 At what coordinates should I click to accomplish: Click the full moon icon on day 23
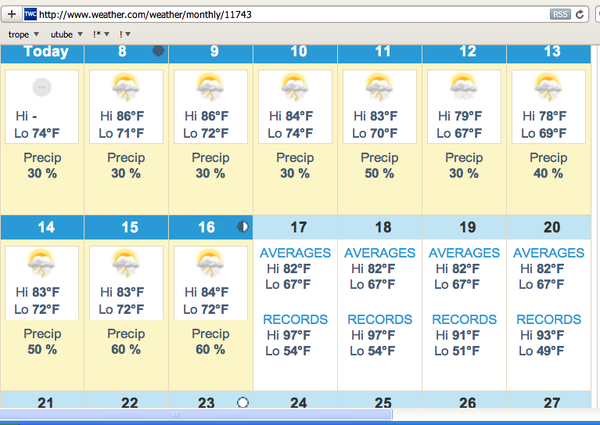click(x=243, y=402)
